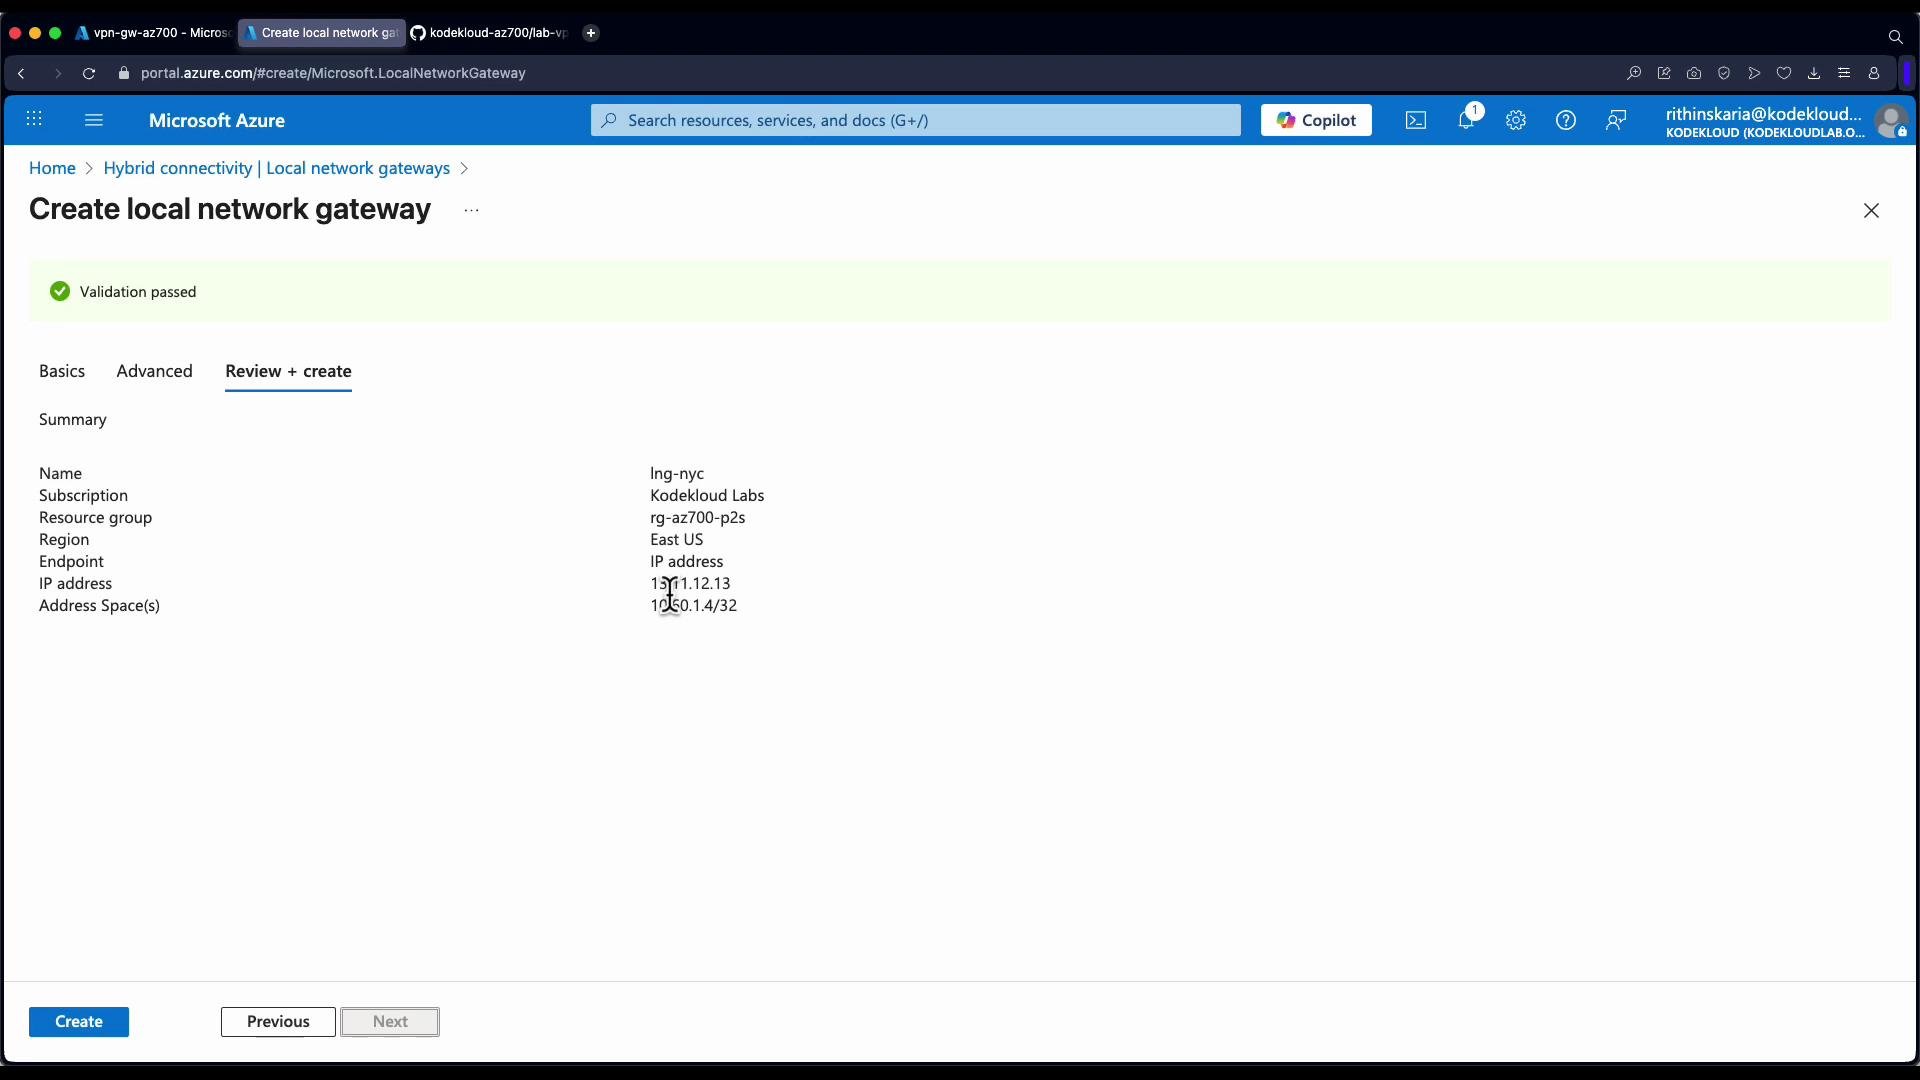Reload the Azure portal page

[x=89, y=74]
